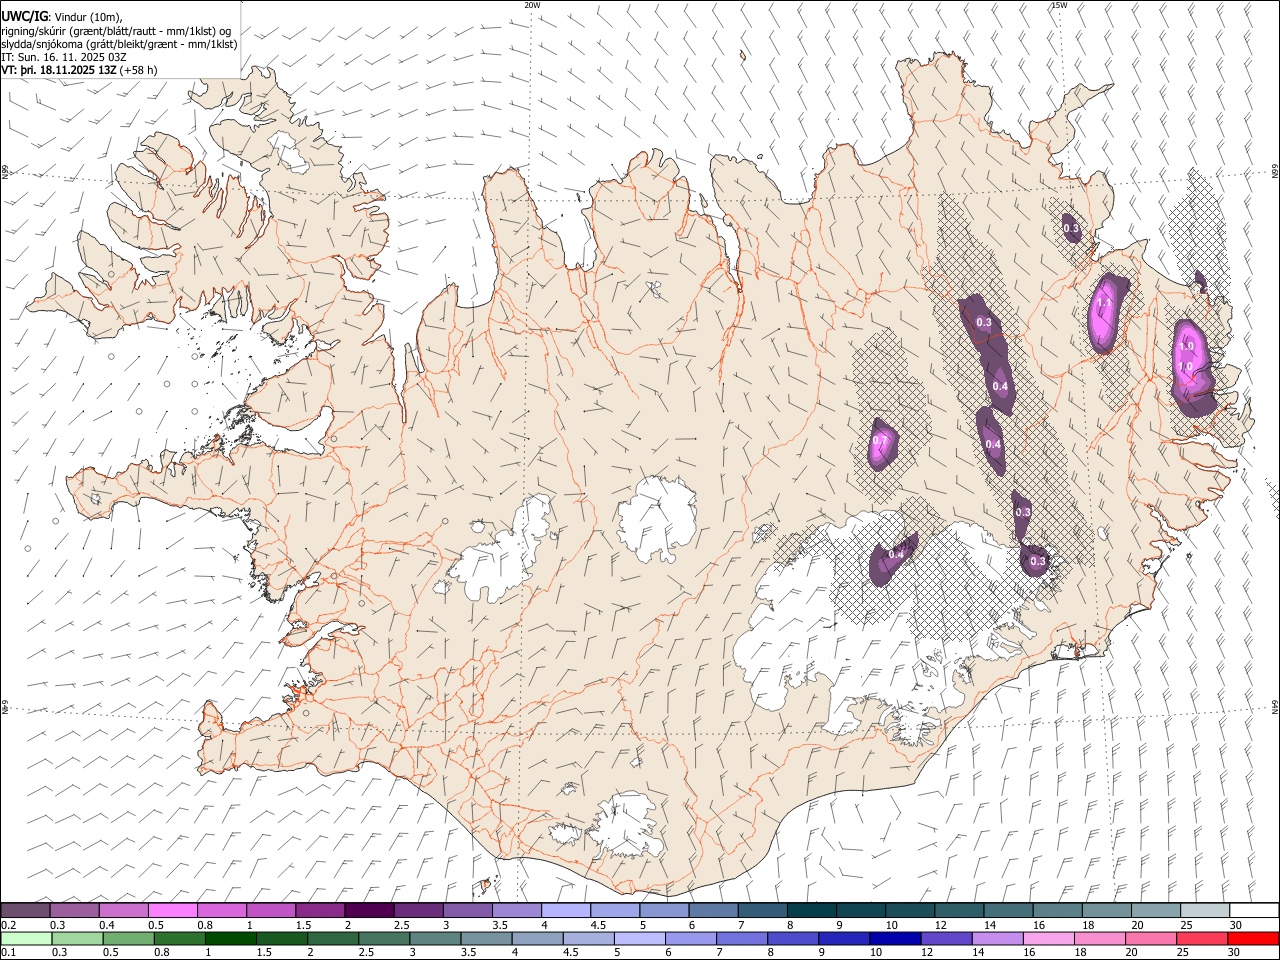Select the darkest green 1–1.5 swatch, lower scale
The width and height of the screenshot is (1280, 960).
(230, 938)
